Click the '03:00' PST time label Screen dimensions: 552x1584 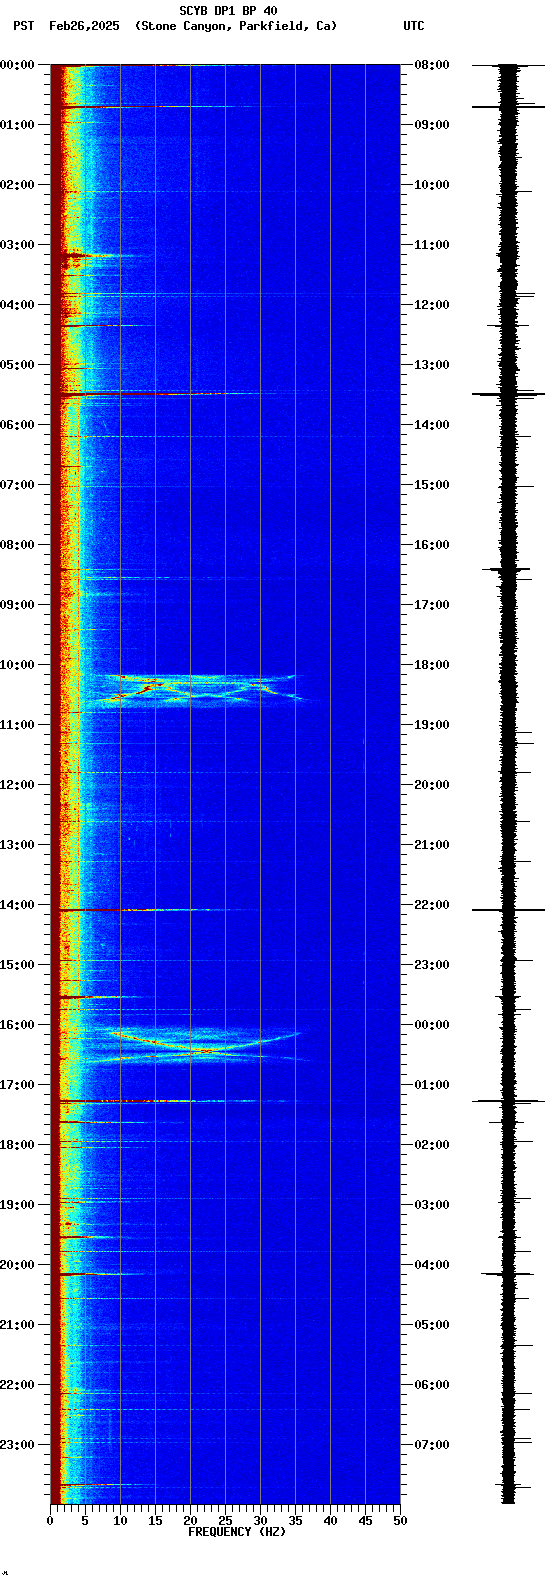18,245
